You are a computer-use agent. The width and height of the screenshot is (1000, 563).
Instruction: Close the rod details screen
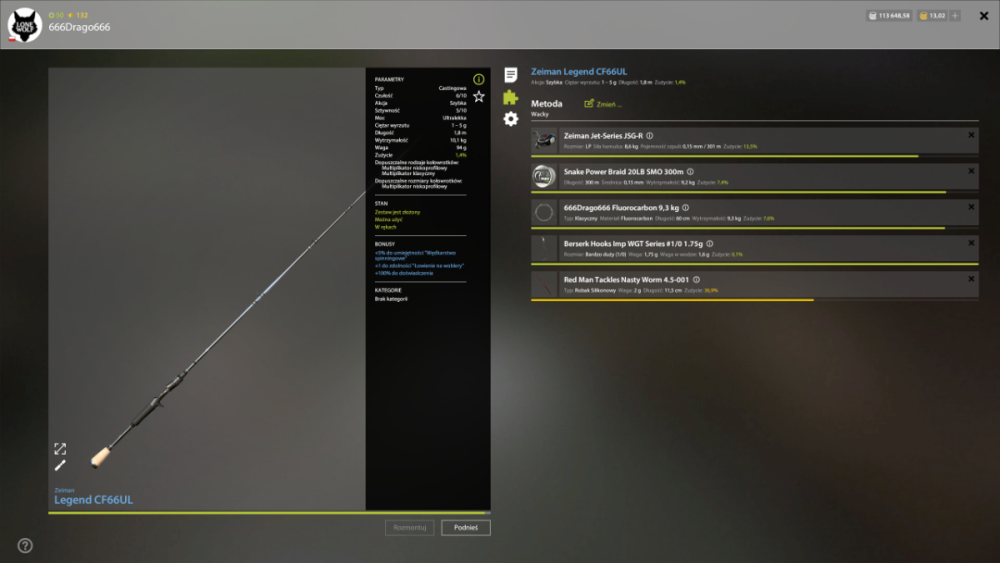(x=983, y=16)
